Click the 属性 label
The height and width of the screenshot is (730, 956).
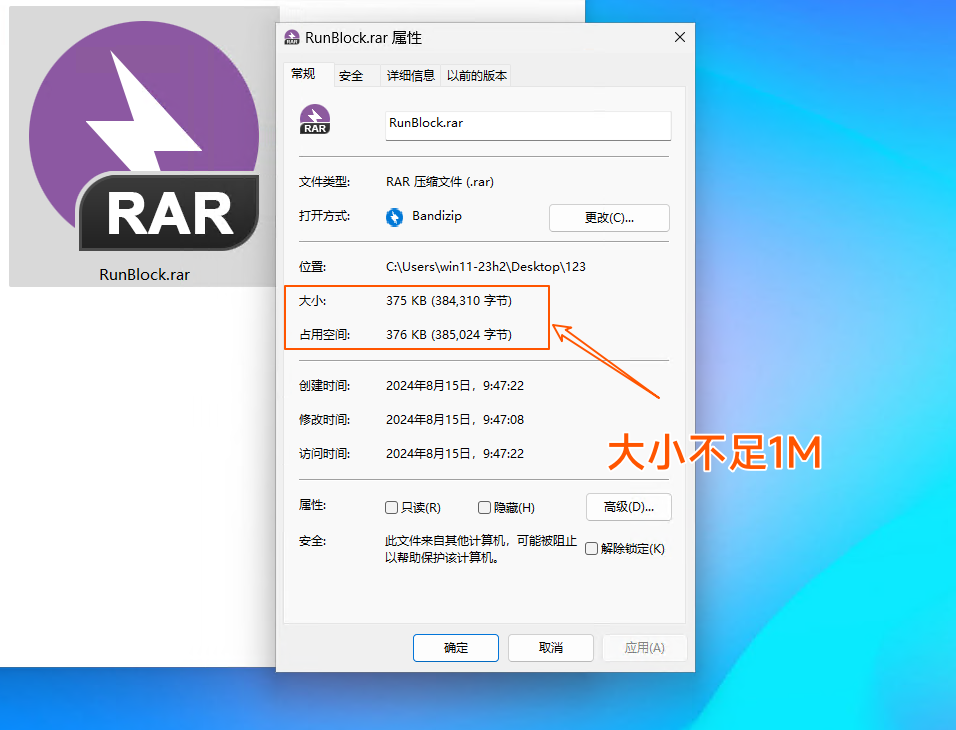312,505
